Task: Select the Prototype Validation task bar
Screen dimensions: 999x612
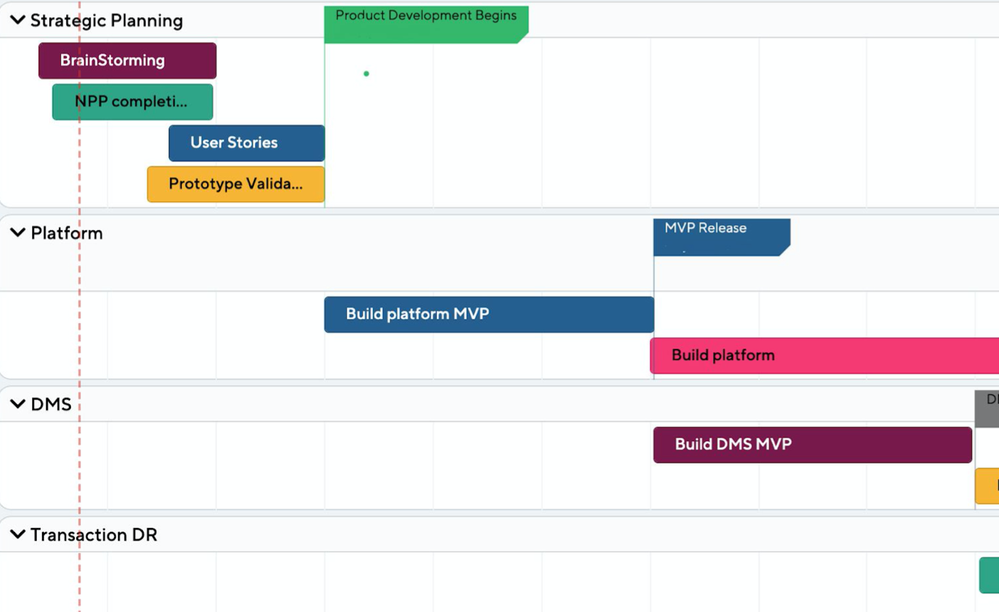Action: point(236,184)
